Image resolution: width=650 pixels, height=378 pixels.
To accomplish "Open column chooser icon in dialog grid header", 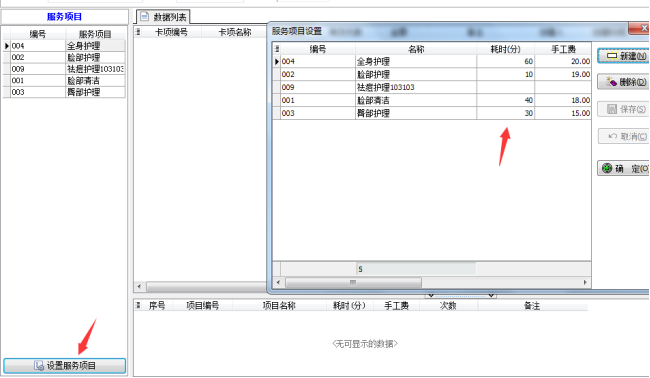I will tap(276, 49).
